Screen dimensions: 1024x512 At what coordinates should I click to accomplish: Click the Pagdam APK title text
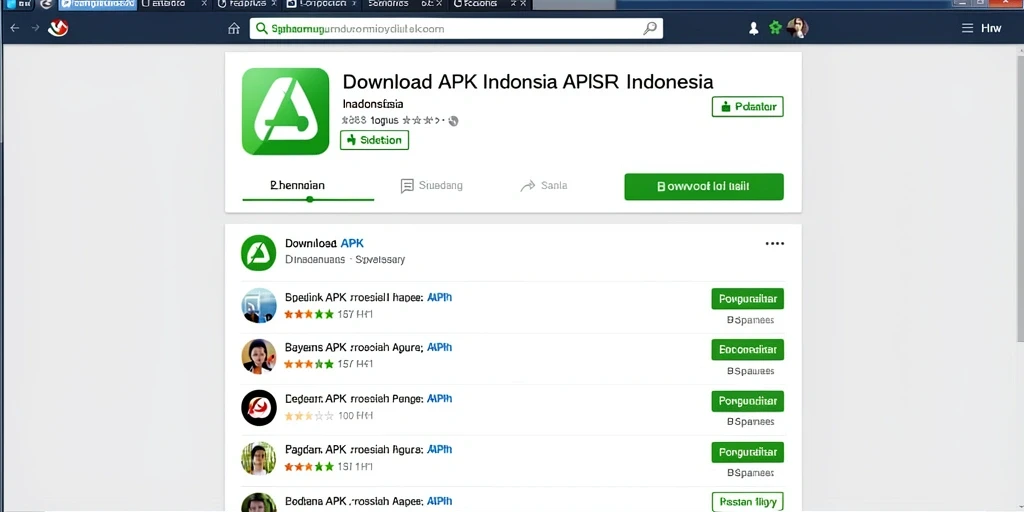368,449
